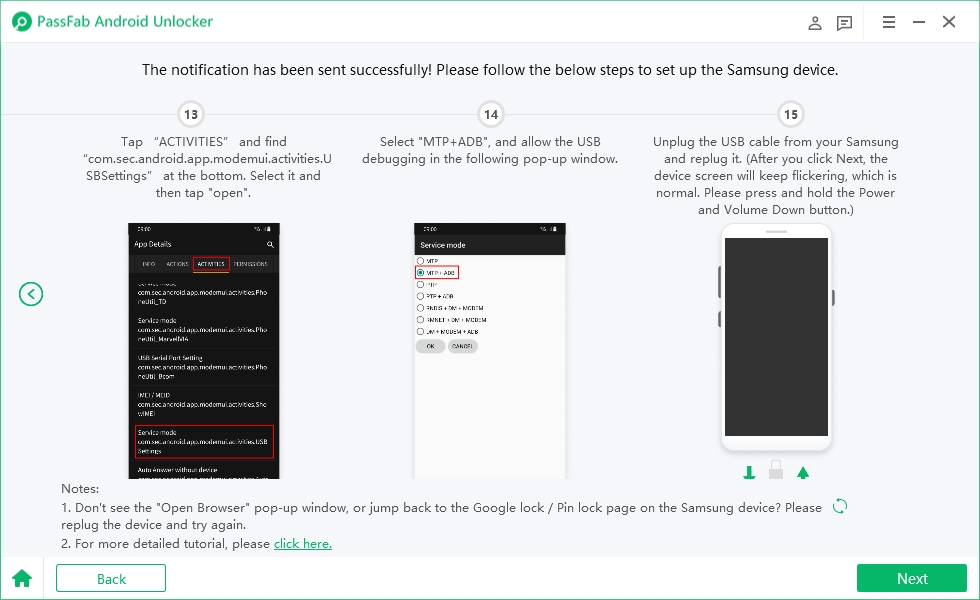Click the green download arrow under phone

coord(749,472)
